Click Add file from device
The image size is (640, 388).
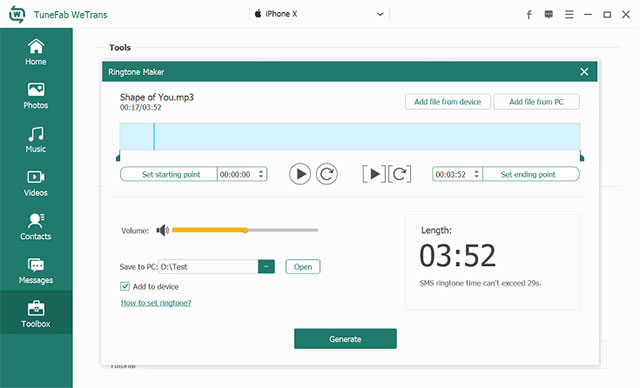pyautogui.click(x=447, y=102)
